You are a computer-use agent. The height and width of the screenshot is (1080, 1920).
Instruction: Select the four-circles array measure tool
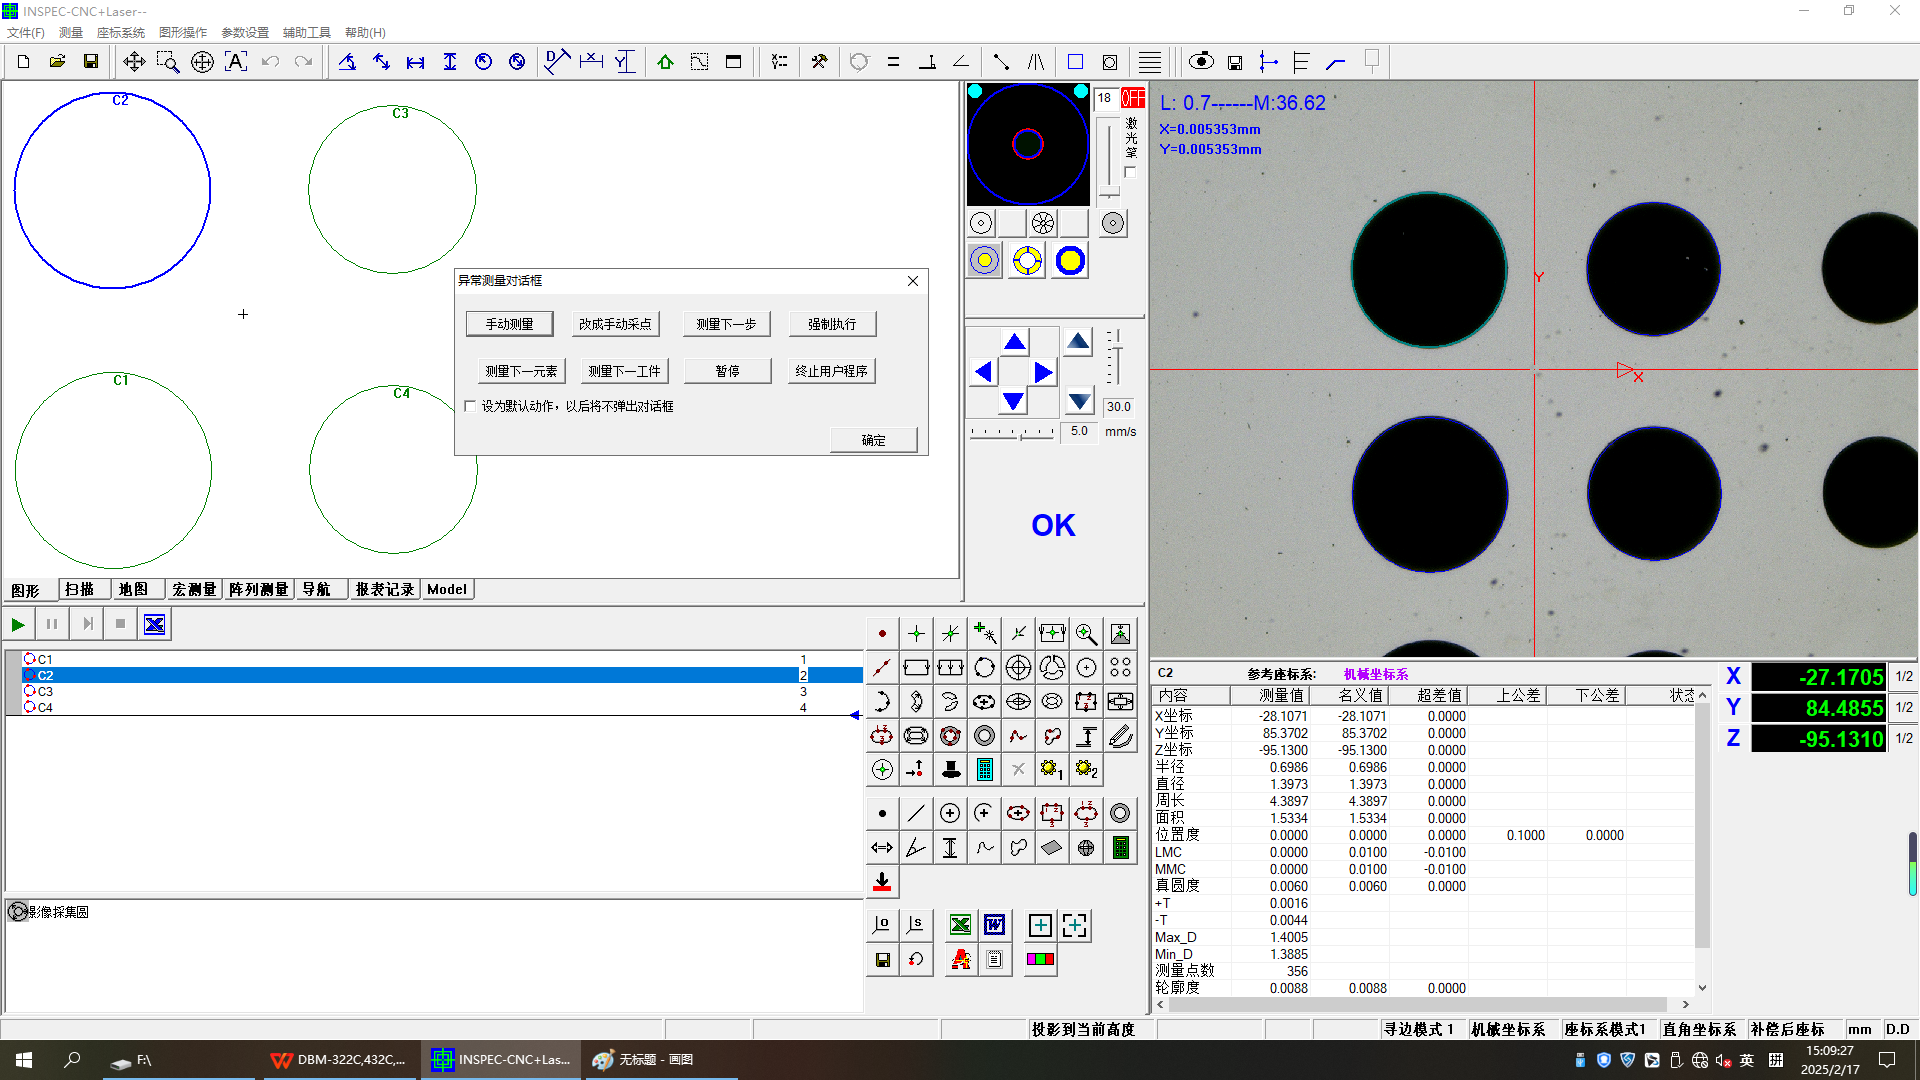[1120, 667]
